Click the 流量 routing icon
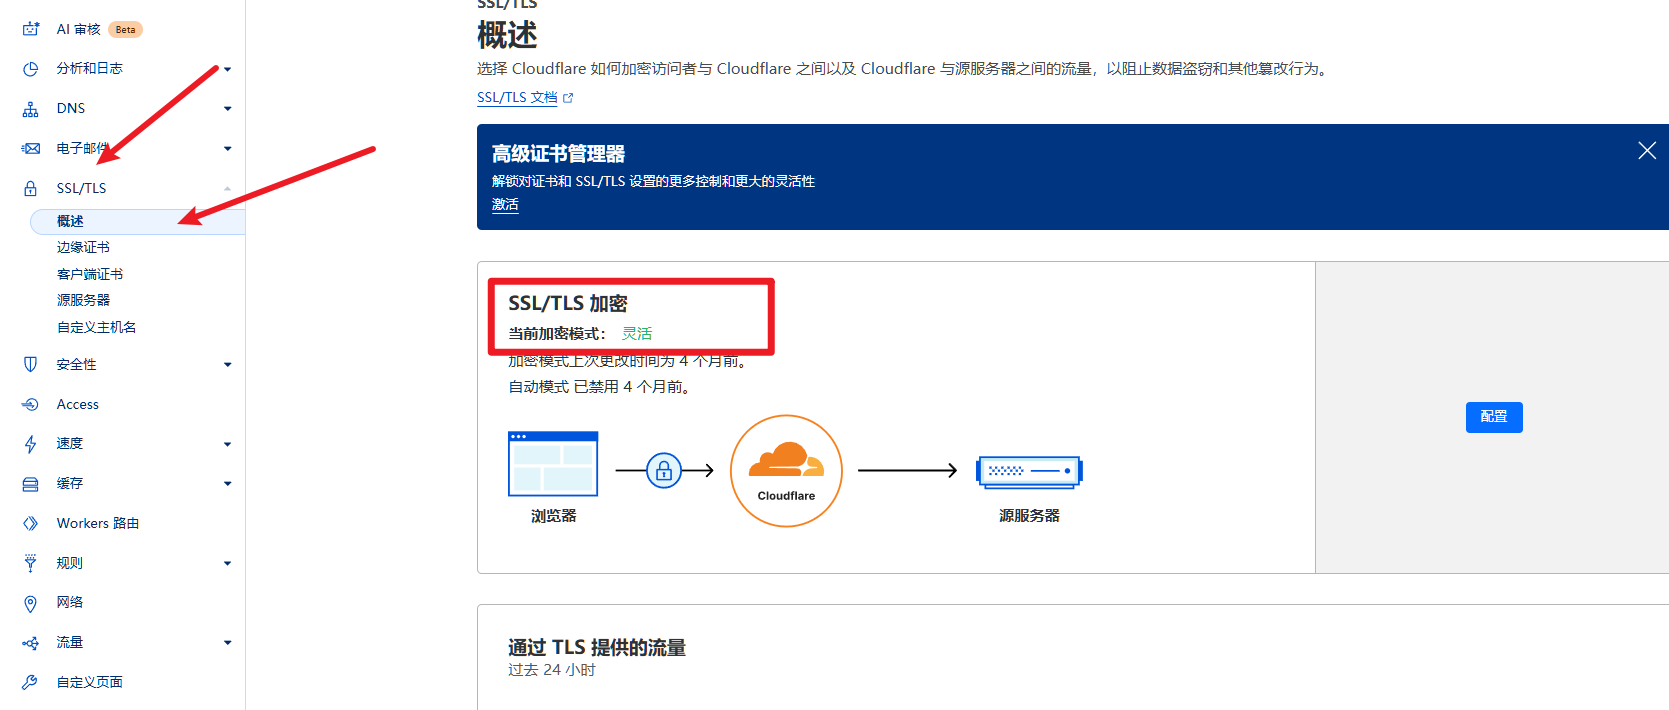 (x=31, y=643)
